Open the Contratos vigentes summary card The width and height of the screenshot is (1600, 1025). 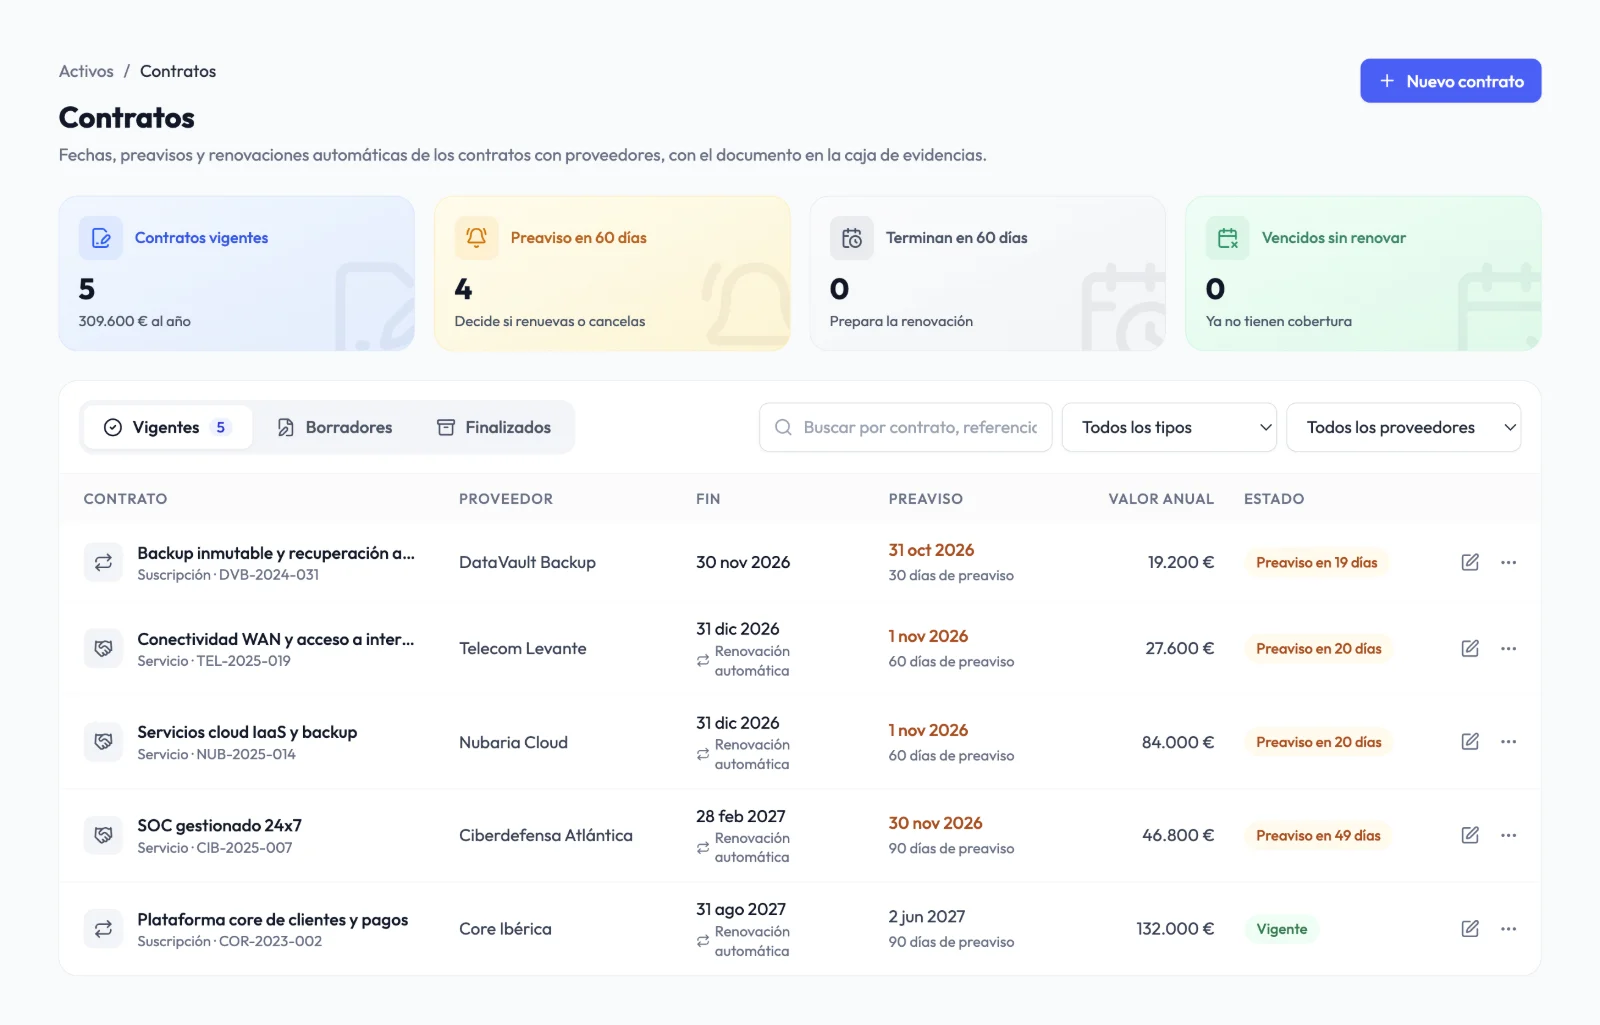coord(236,273)
